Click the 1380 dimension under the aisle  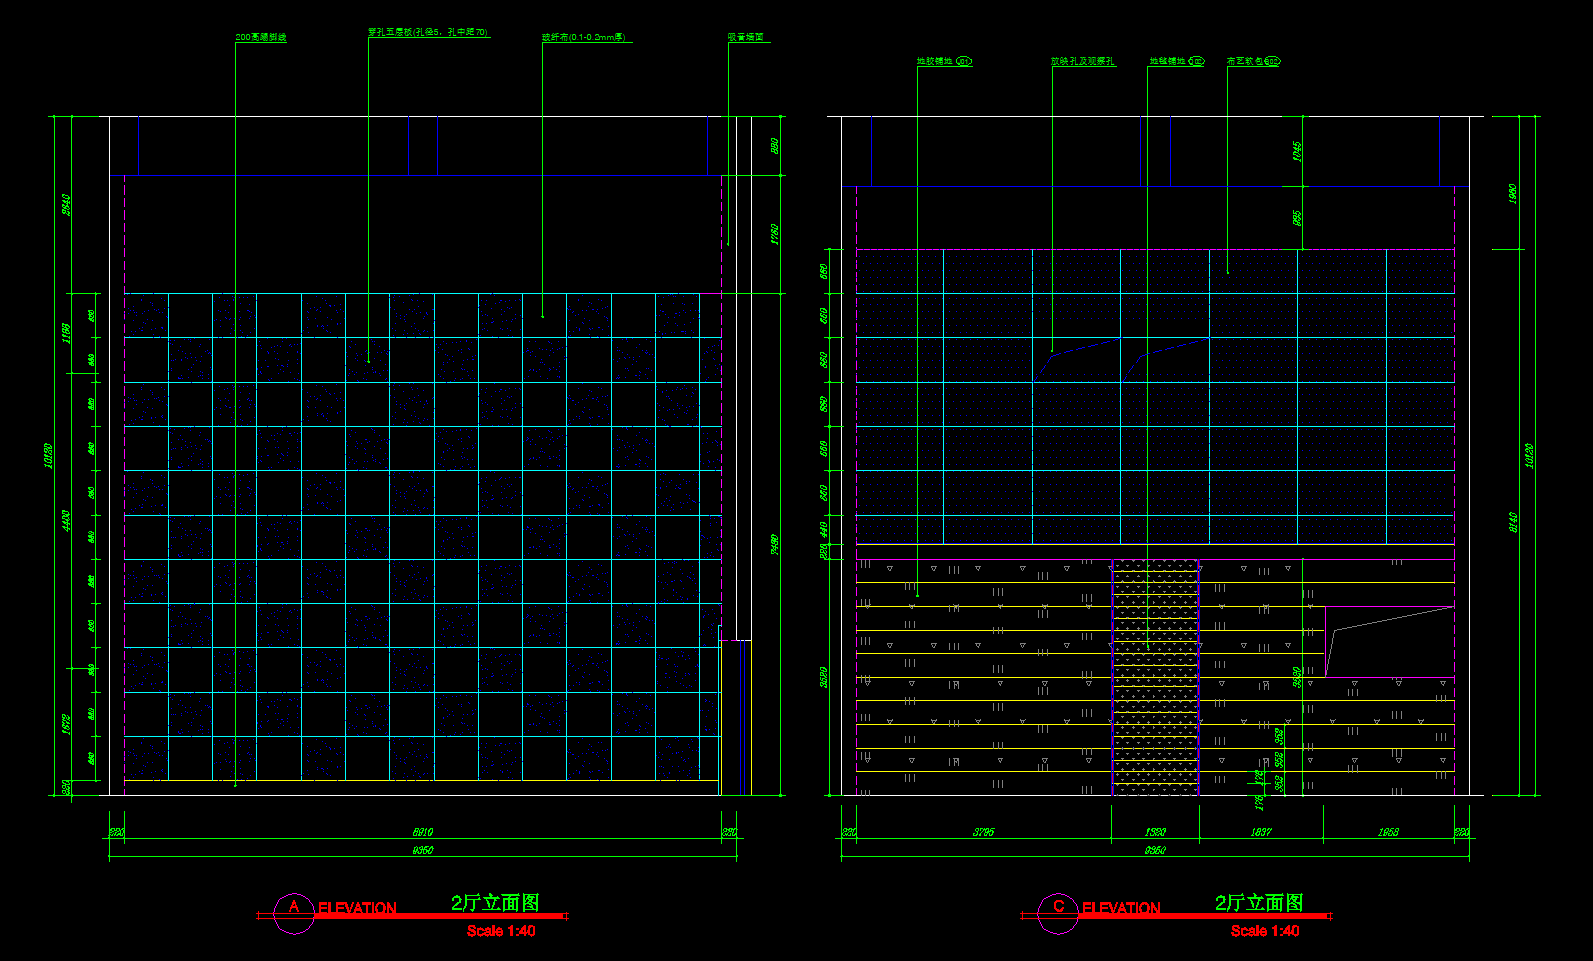pos(1155,832)
